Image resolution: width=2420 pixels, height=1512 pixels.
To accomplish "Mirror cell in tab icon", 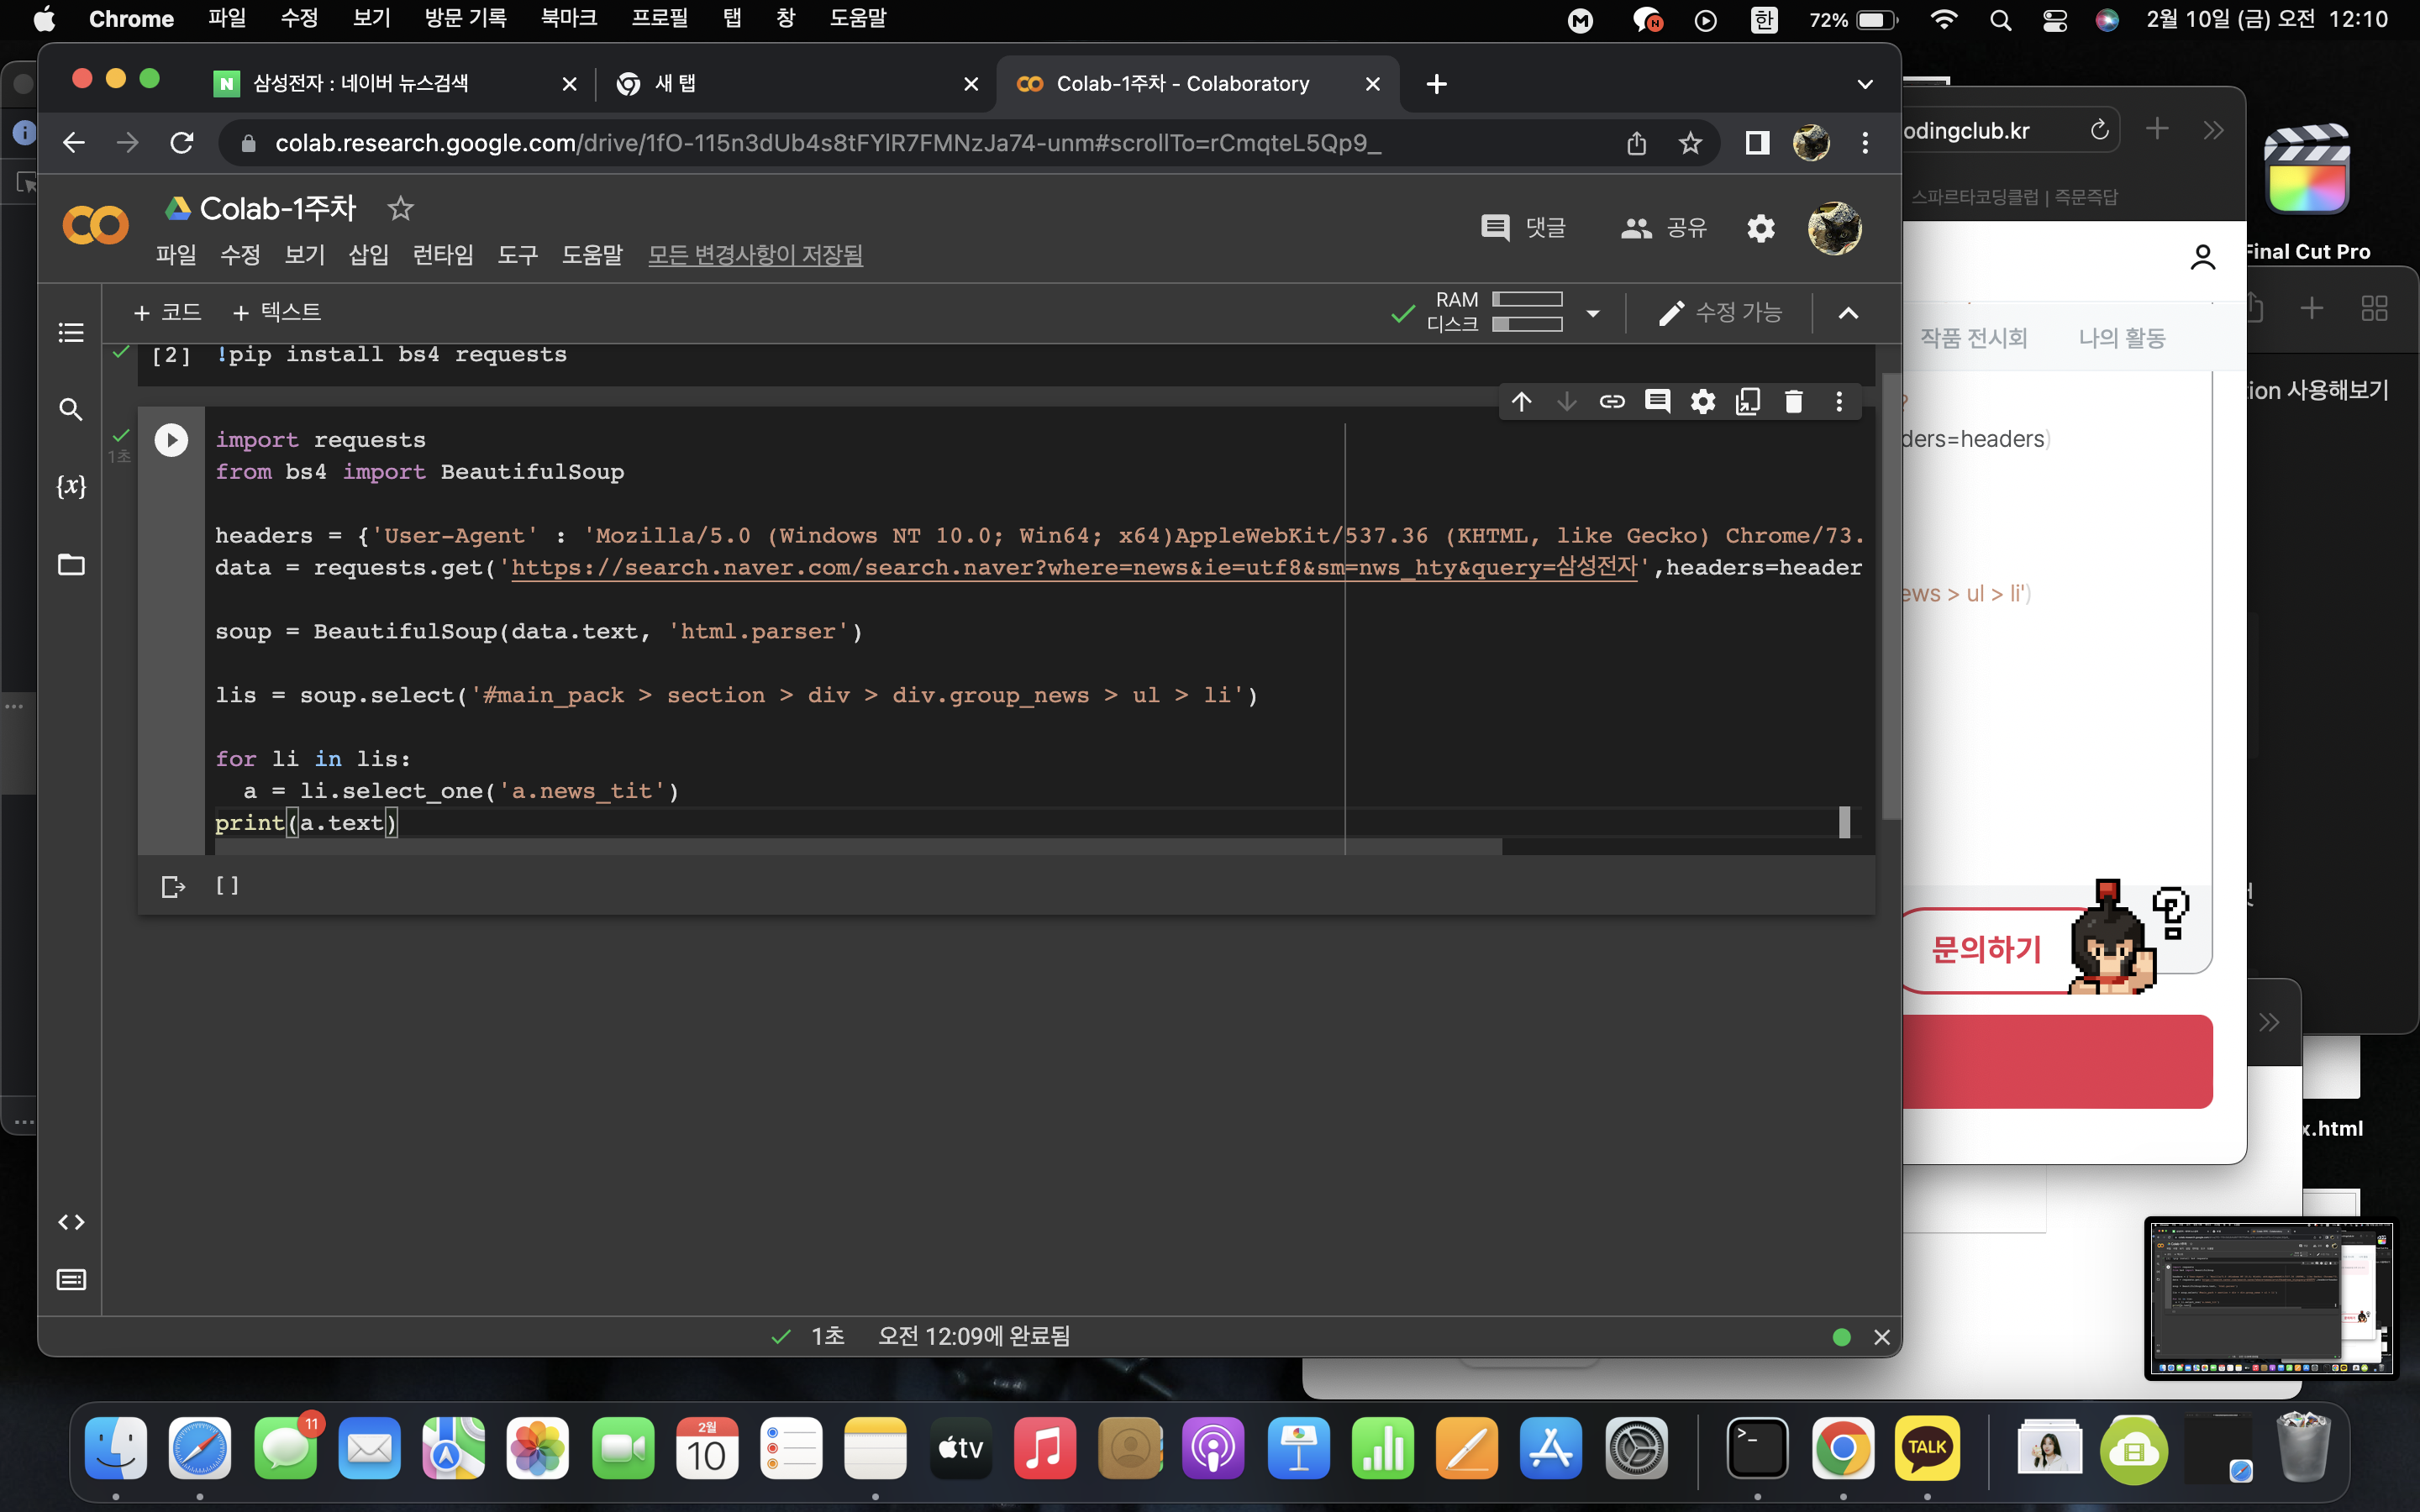I will click(x=1748, y=402).
